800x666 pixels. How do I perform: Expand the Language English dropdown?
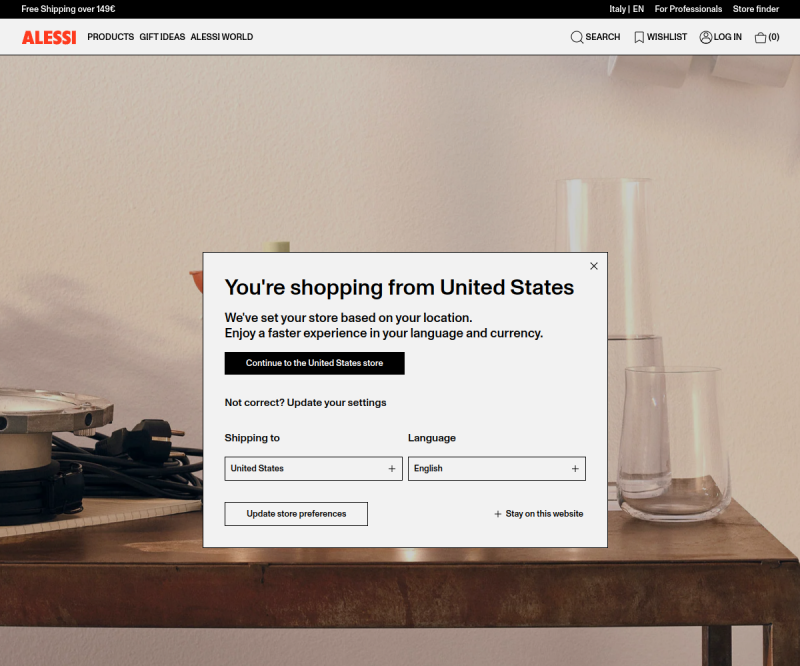point(497,468)
